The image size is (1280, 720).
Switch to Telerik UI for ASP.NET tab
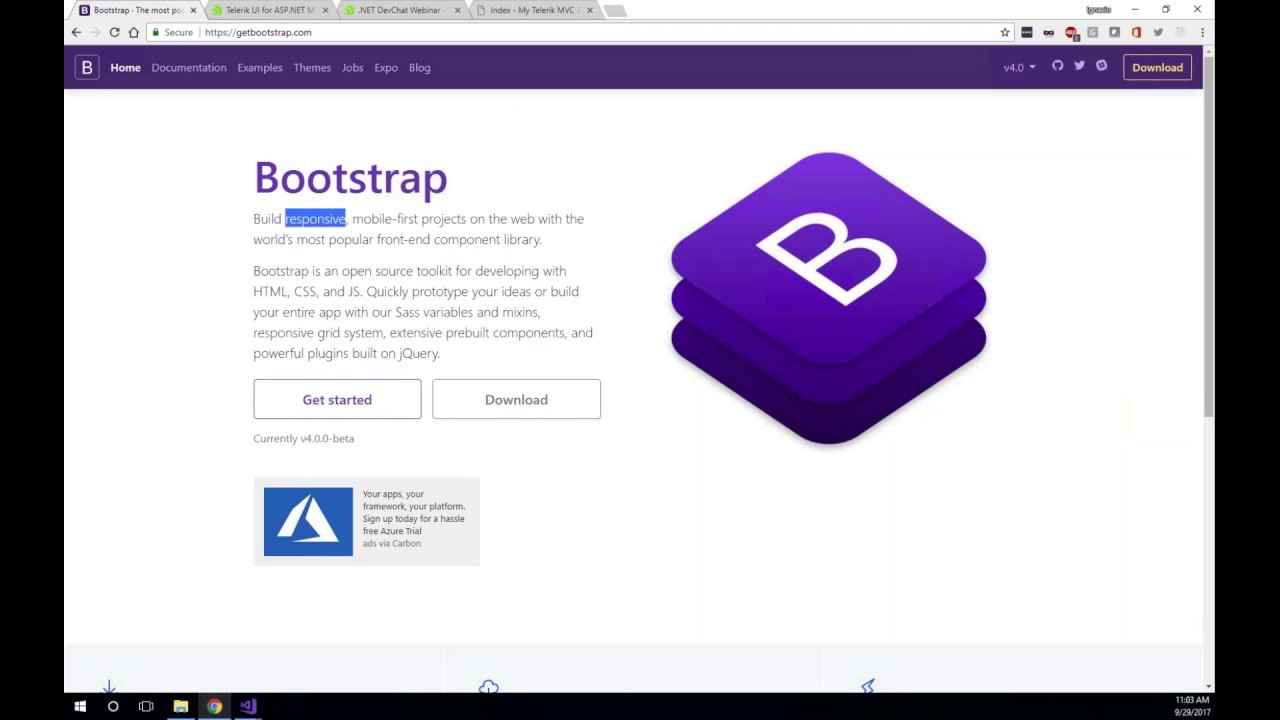click(270, 10)
